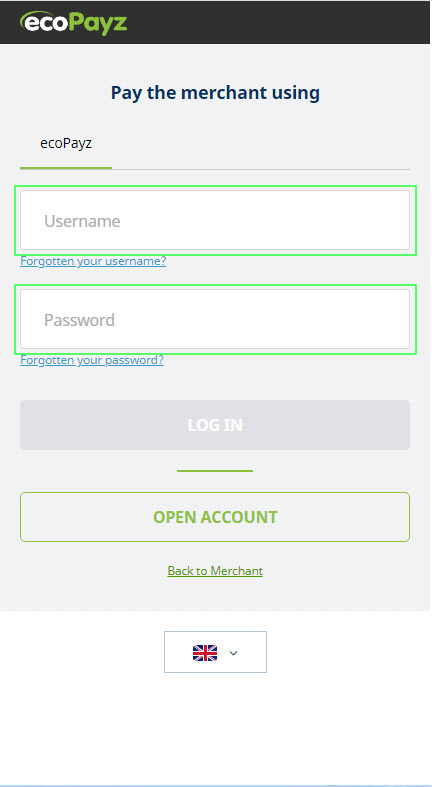Open the language selector box
The image size is (432, 787).
coord(215,652)
